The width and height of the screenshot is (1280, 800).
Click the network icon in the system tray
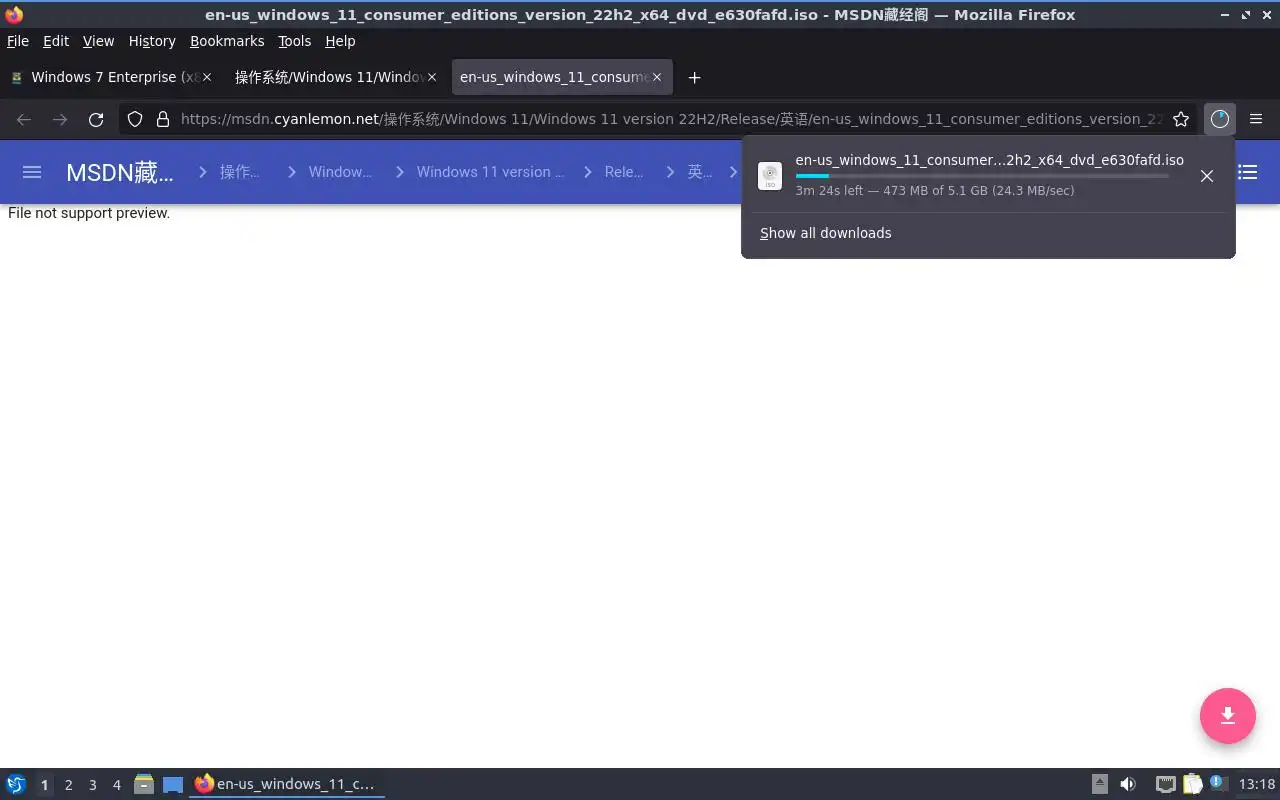pos(1165,784)
